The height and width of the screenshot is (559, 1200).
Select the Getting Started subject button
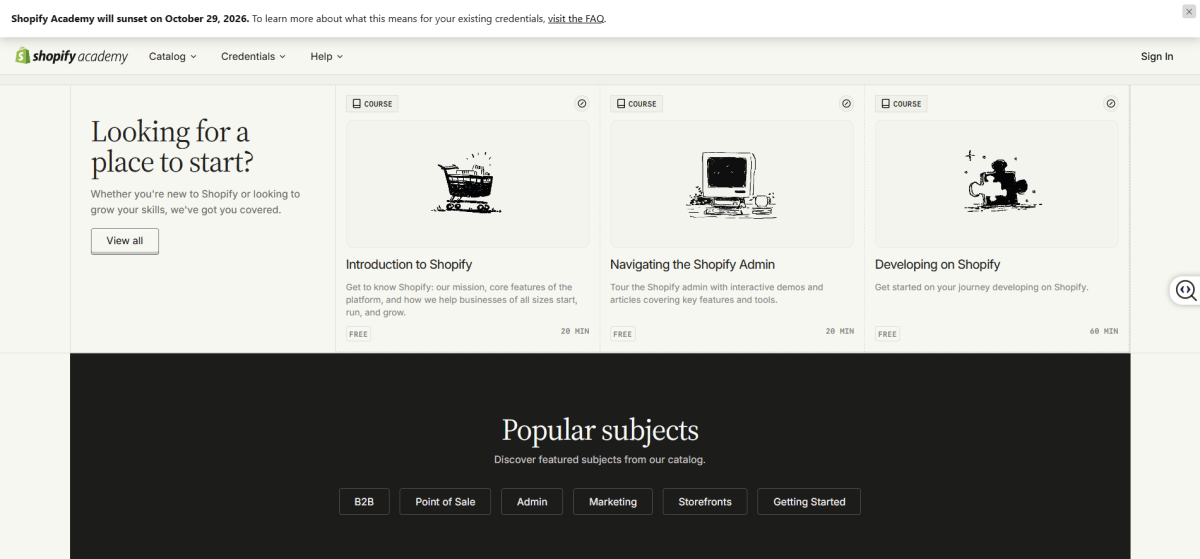coord(809,502)
